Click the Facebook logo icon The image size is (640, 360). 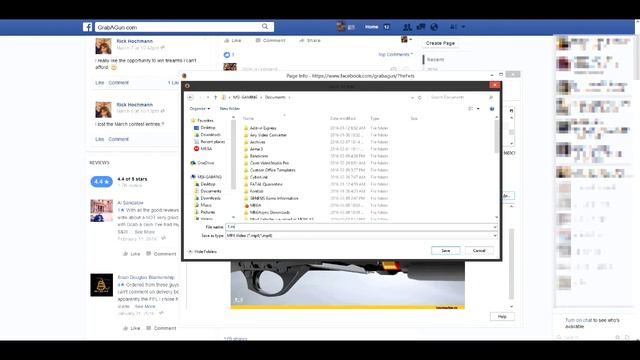[87, 27]
